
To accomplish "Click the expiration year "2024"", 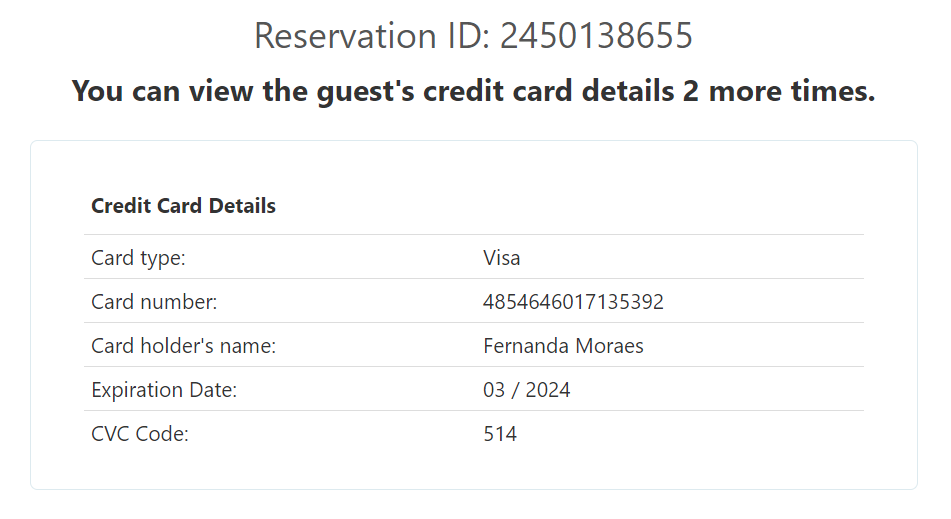I will pos(547,390).
